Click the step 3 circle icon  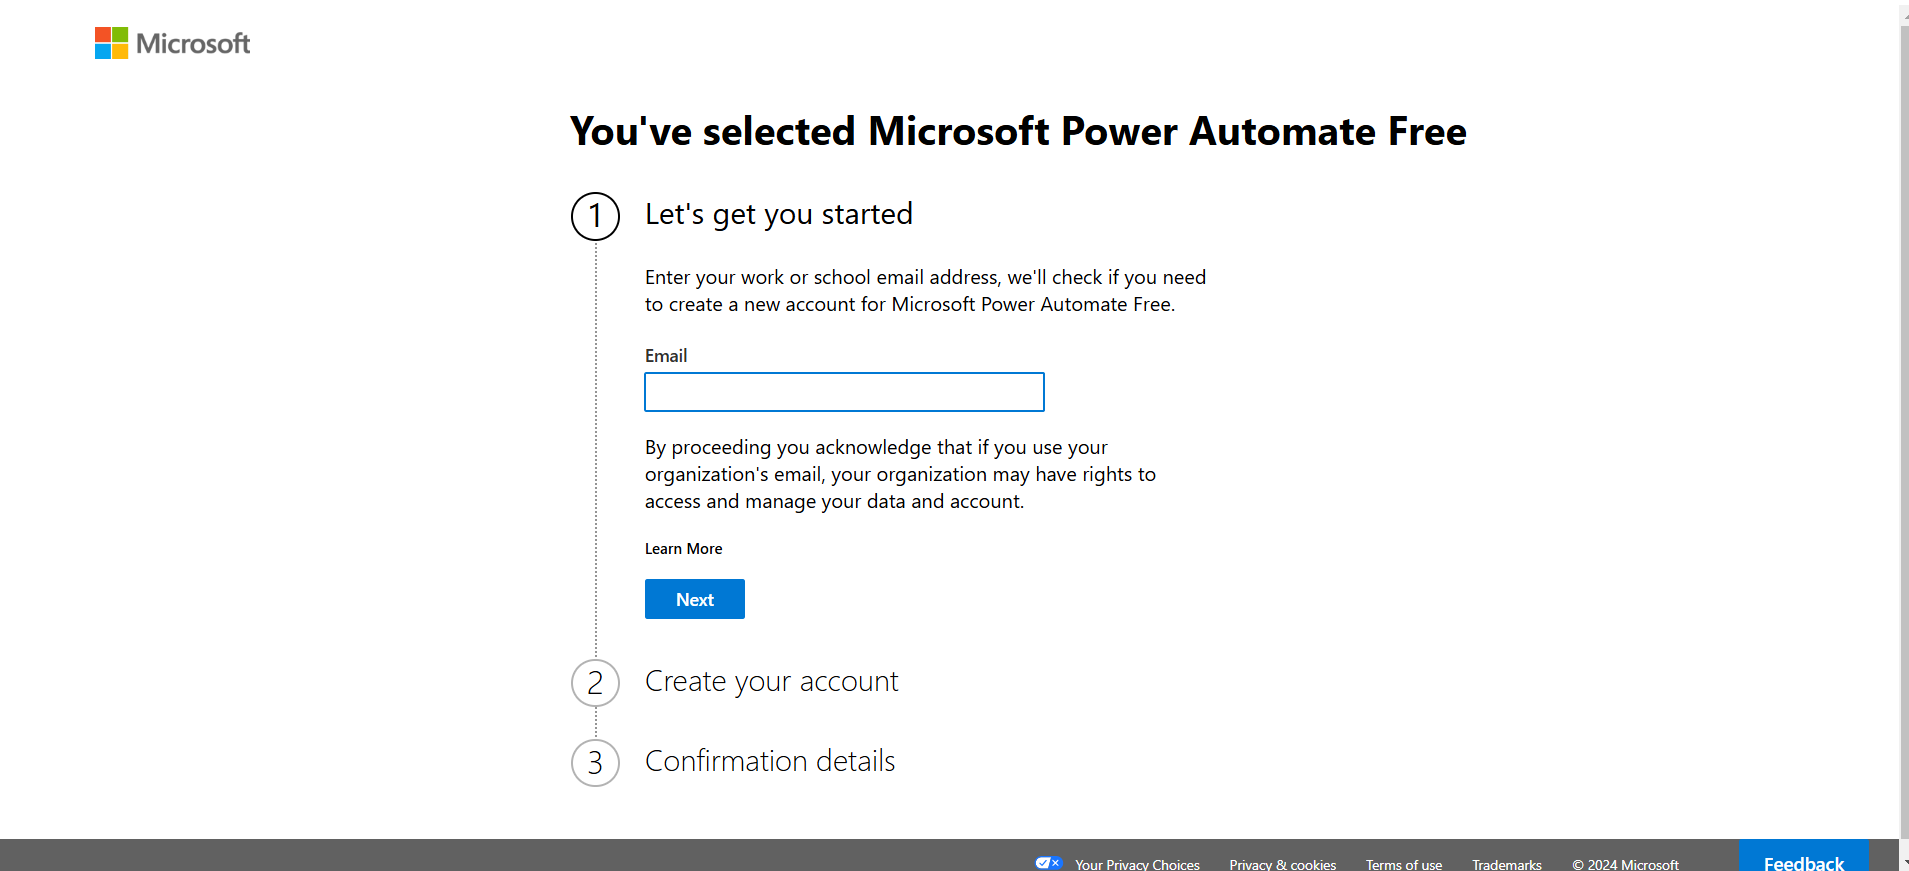(595, 763)
